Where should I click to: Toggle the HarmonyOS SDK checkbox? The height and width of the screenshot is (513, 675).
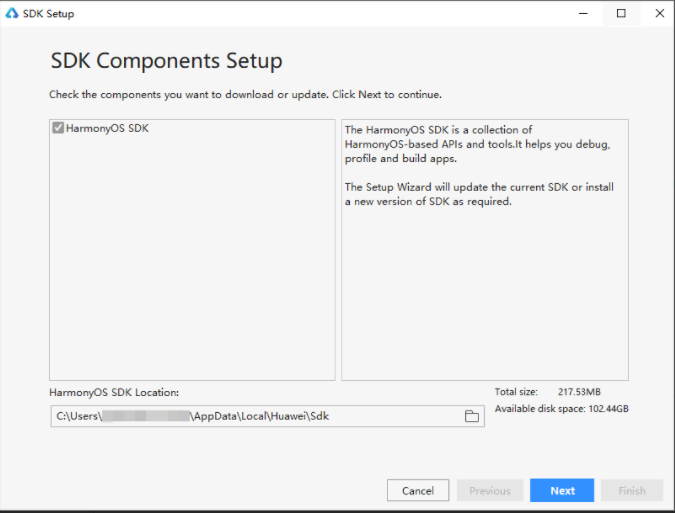click(x=59, y=129)
